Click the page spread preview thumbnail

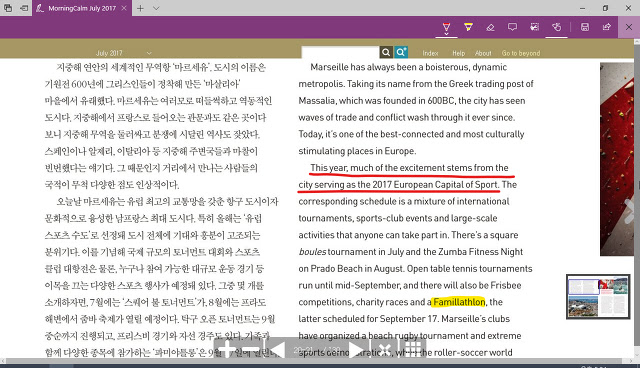(x=598, y=297)
